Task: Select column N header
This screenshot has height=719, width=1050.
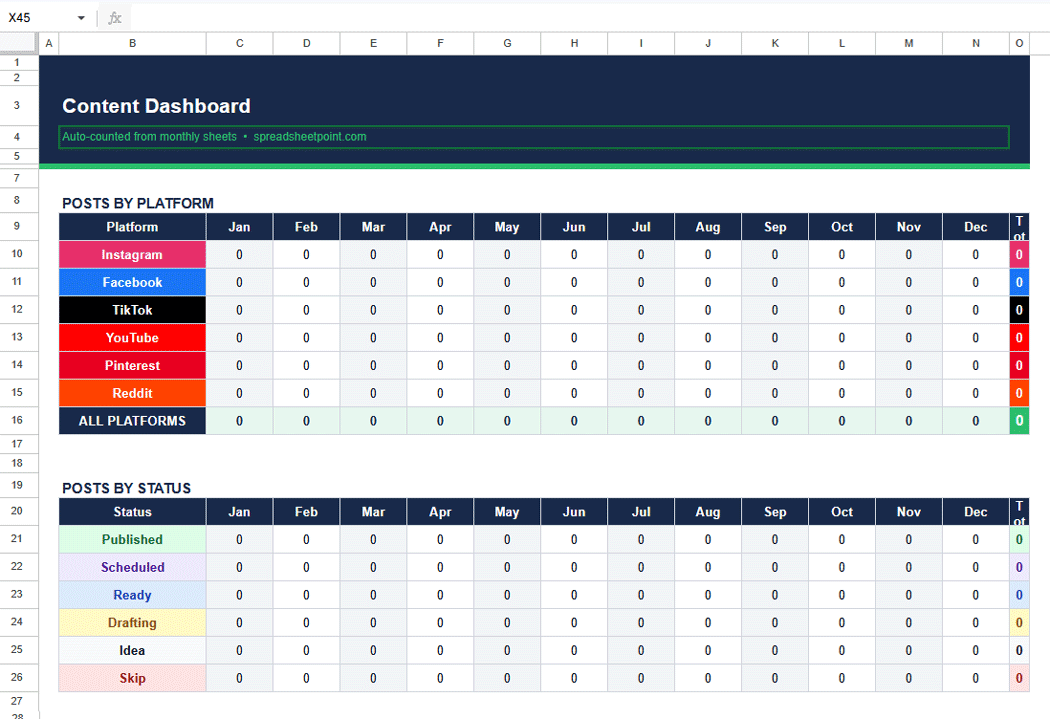Action: click(975, 43)
